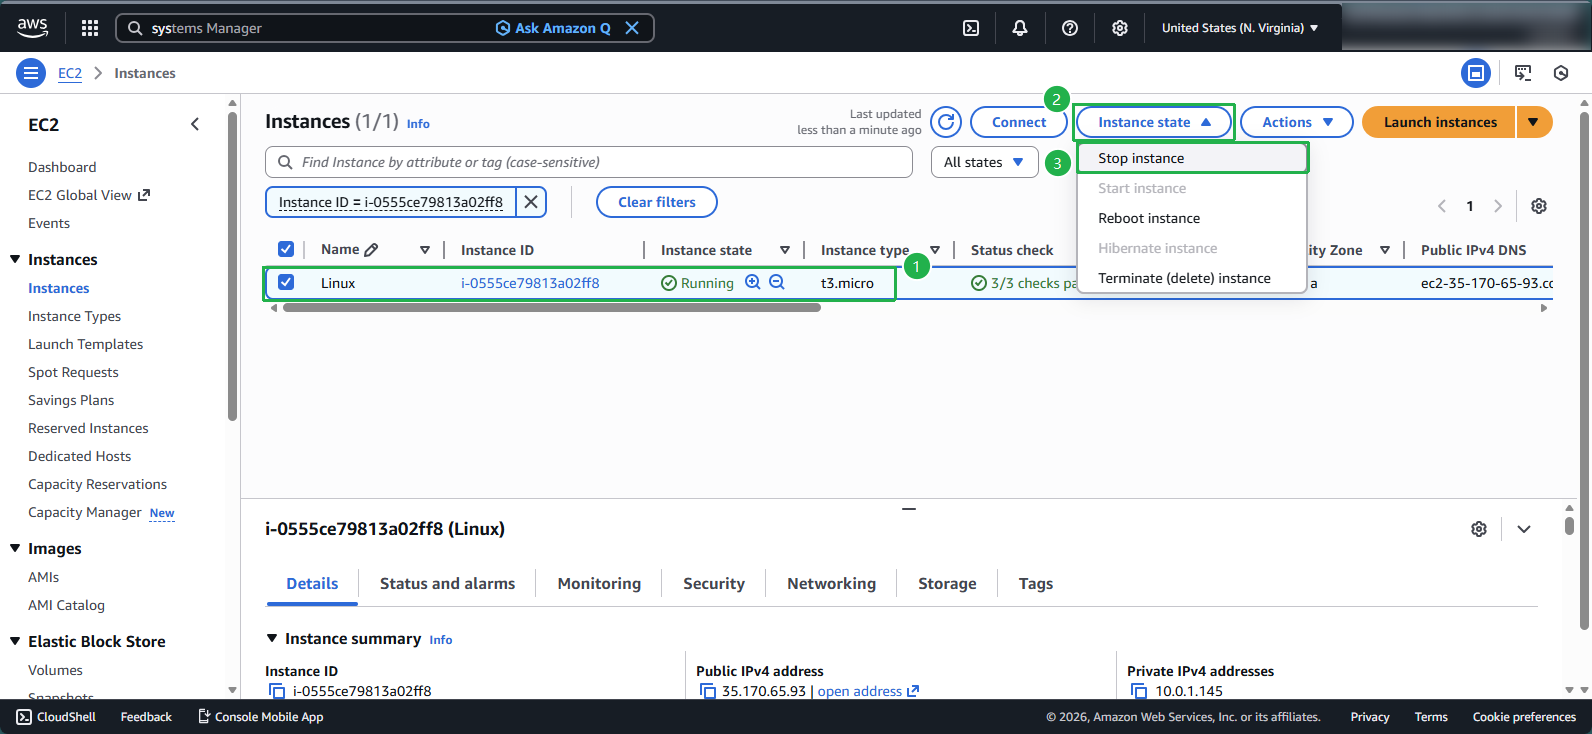
Task: Open Capacity Manager in sidebar
Action: 85,512
